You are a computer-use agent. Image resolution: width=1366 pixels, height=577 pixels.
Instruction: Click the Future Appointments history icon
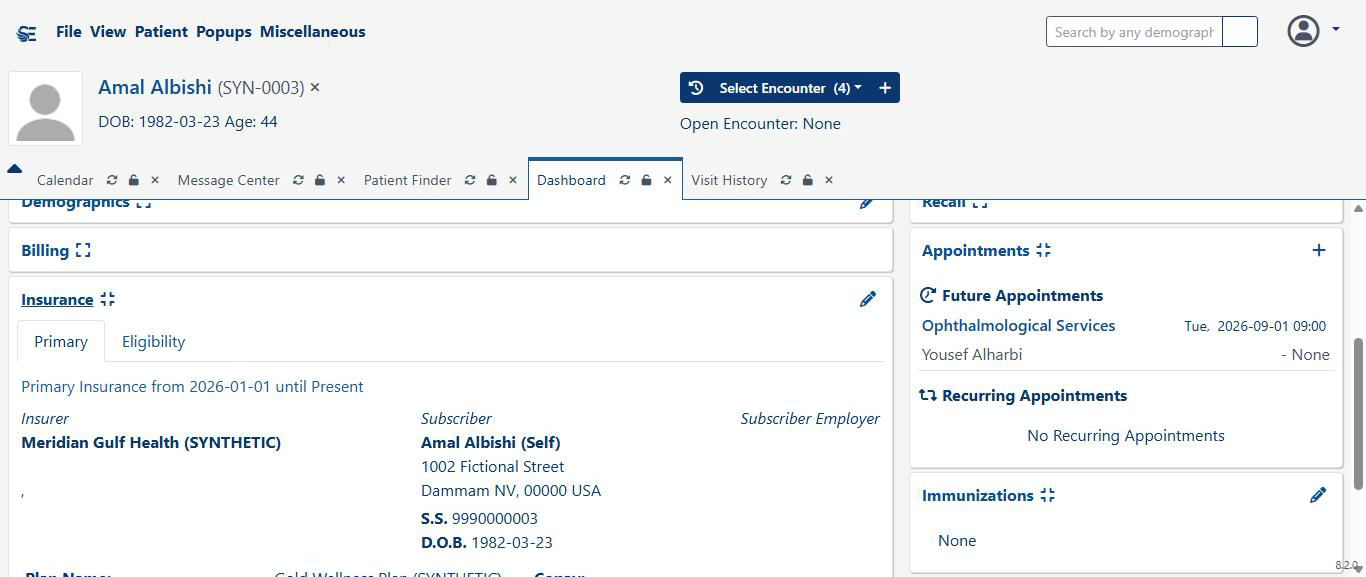pyautogui.click(x=928, y=296)
